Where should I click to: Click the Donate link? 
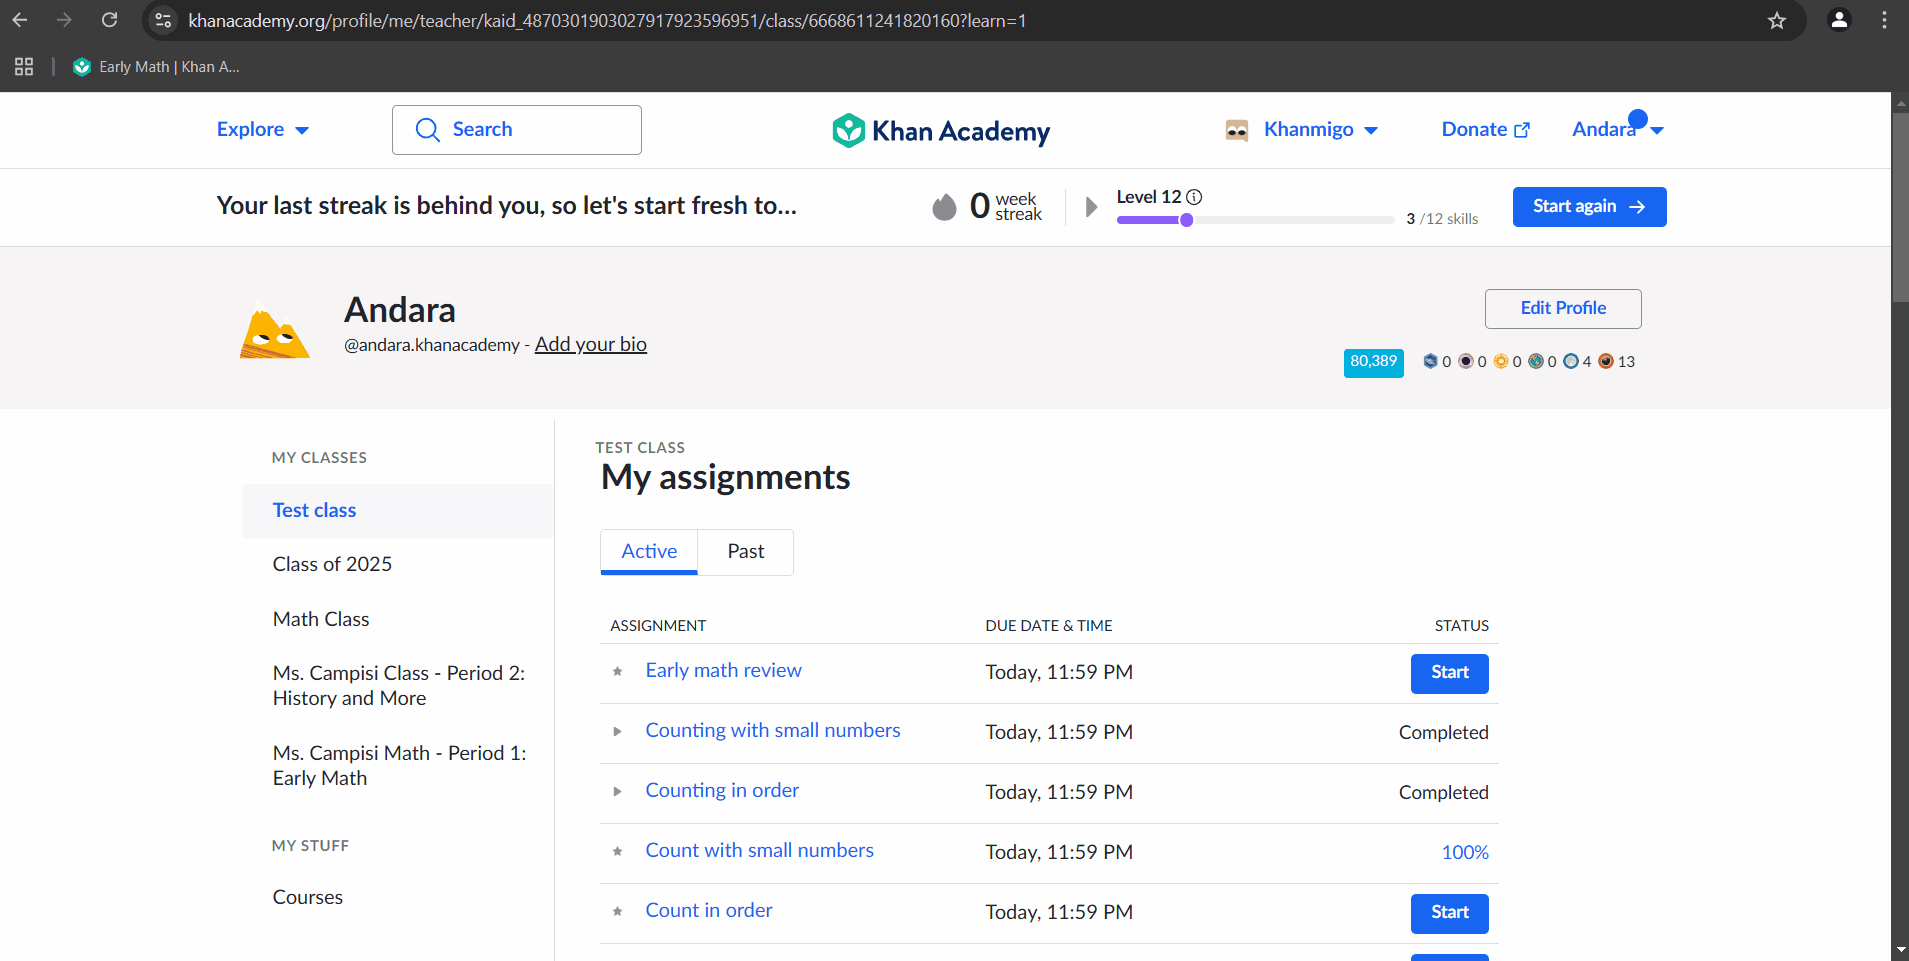(1485, 130)
